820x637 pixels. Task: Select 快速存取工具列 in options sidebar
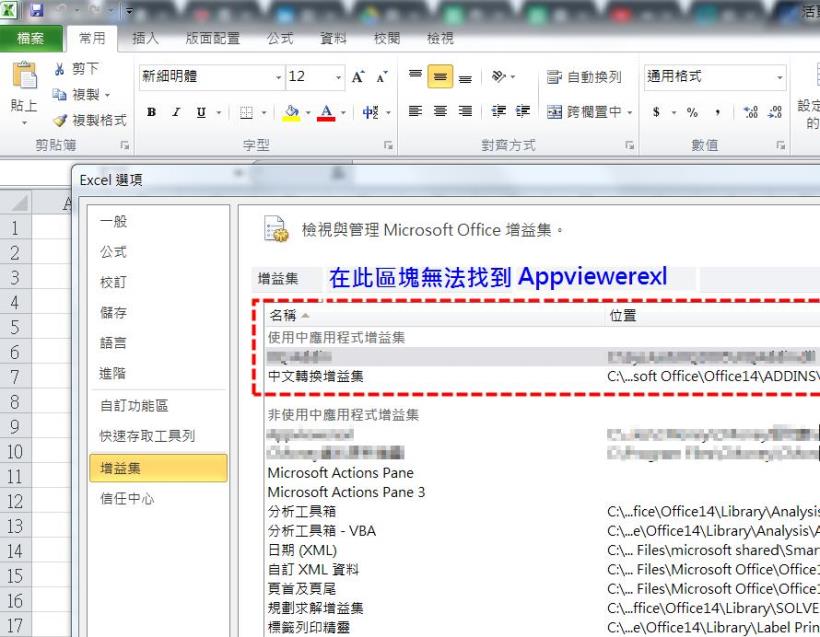tap(147, 436)
